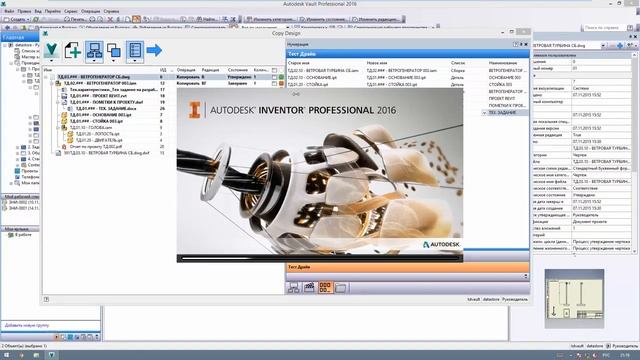This screenshot has width=640, height=360.
Task: Click the overlapping squares copy icon
Action: 114,50
